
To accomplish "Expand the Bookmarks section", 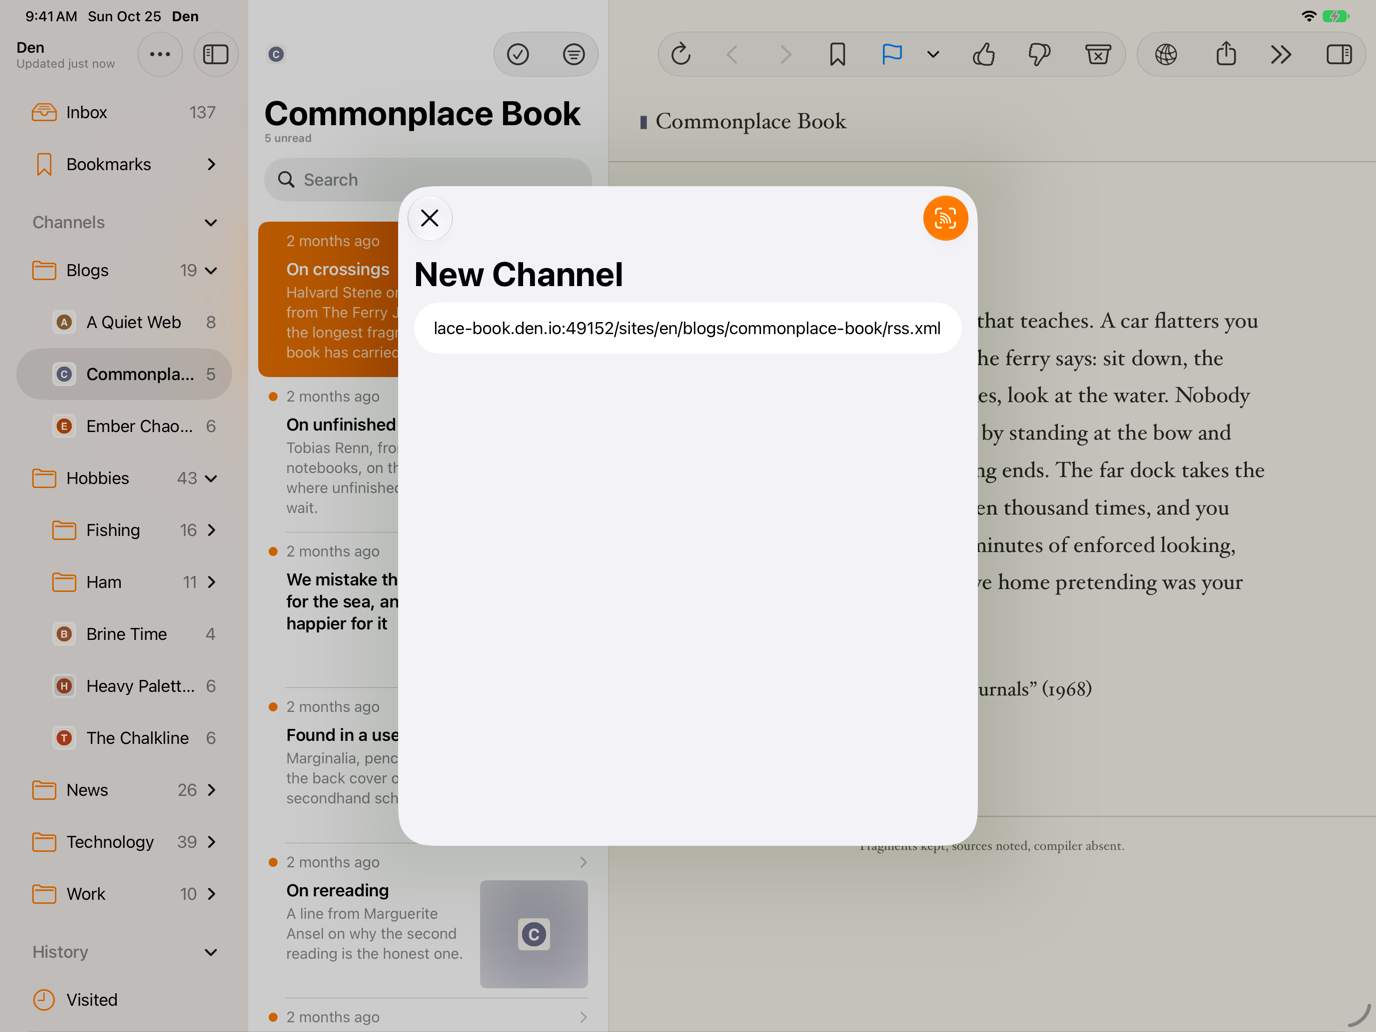I will click(x=211, y=164).
